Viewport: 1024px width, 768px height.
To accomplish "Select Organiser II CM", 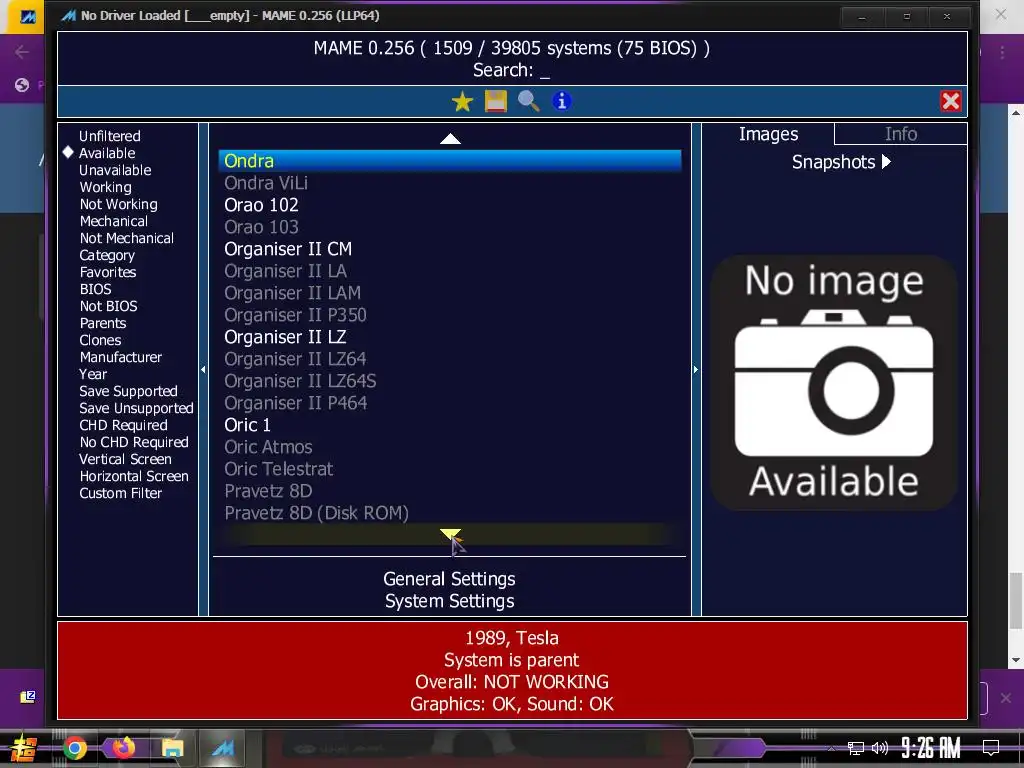I will (x=450, y=249).
